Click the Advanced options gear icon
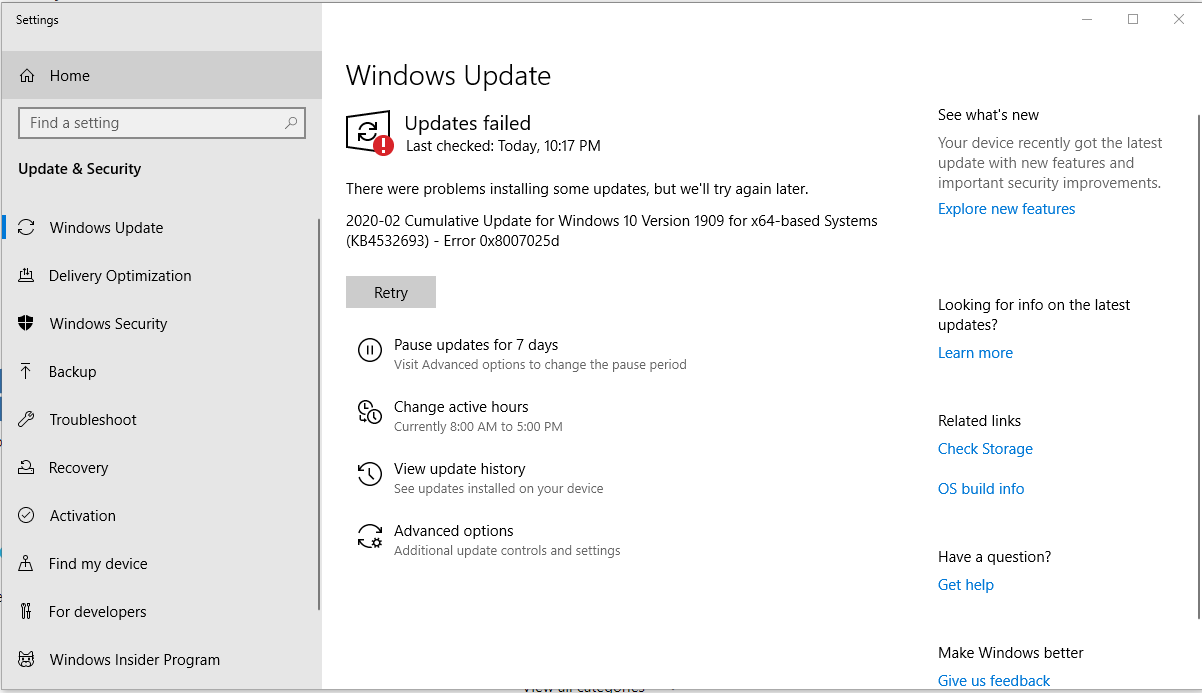This screenshot has height=693, width=1202. (x=370, y=537)
